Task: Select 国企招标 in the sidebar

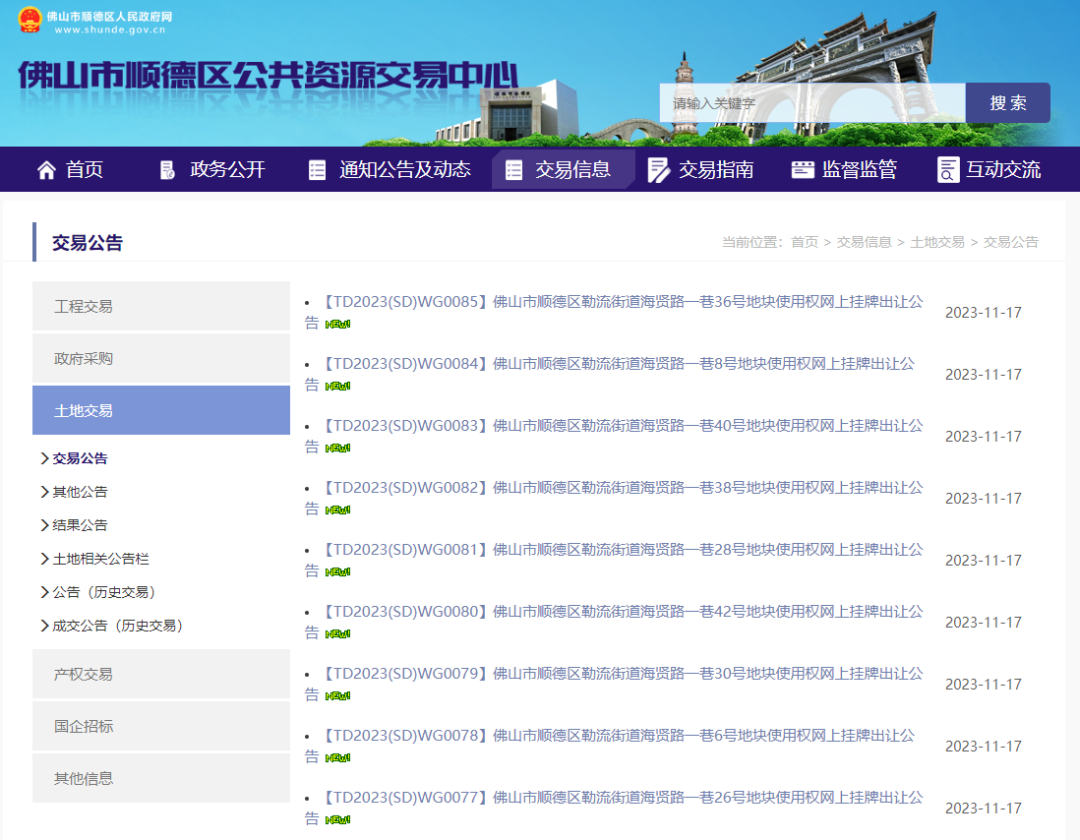Action: point(161,726)
